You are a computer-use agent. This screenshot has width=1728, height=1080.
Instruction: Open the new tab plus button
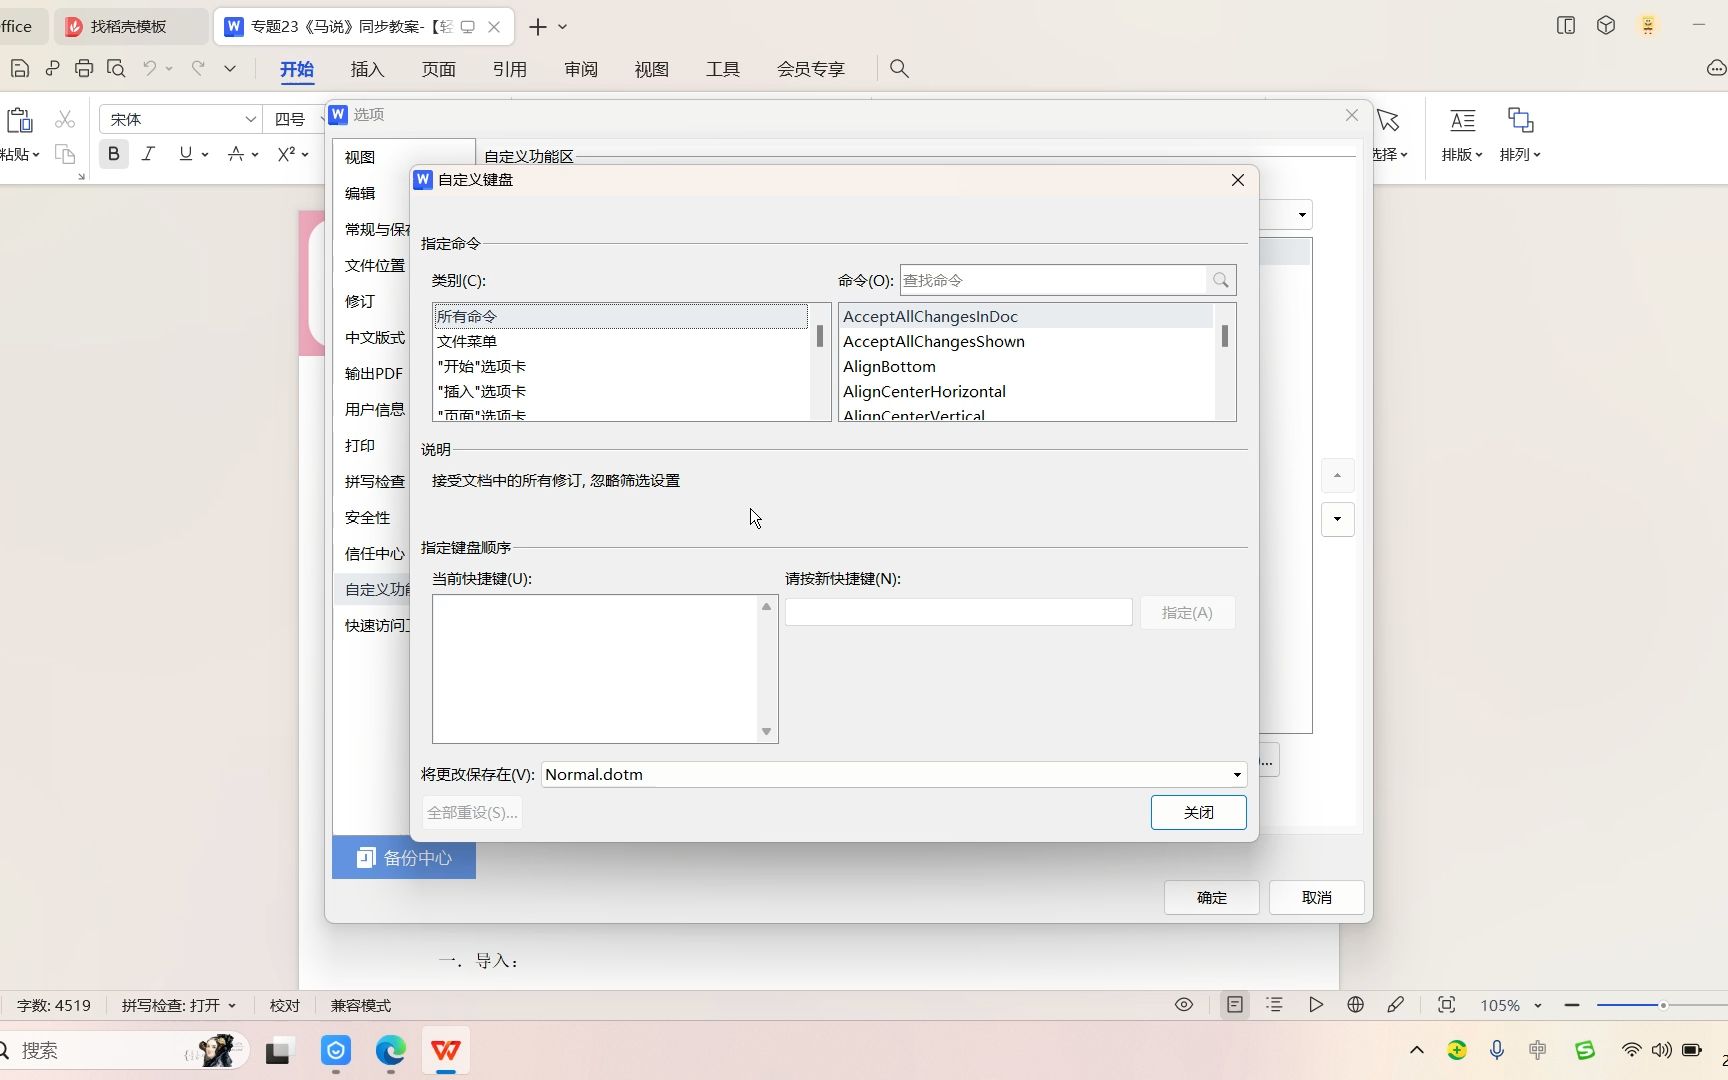(x=537, y=27)
